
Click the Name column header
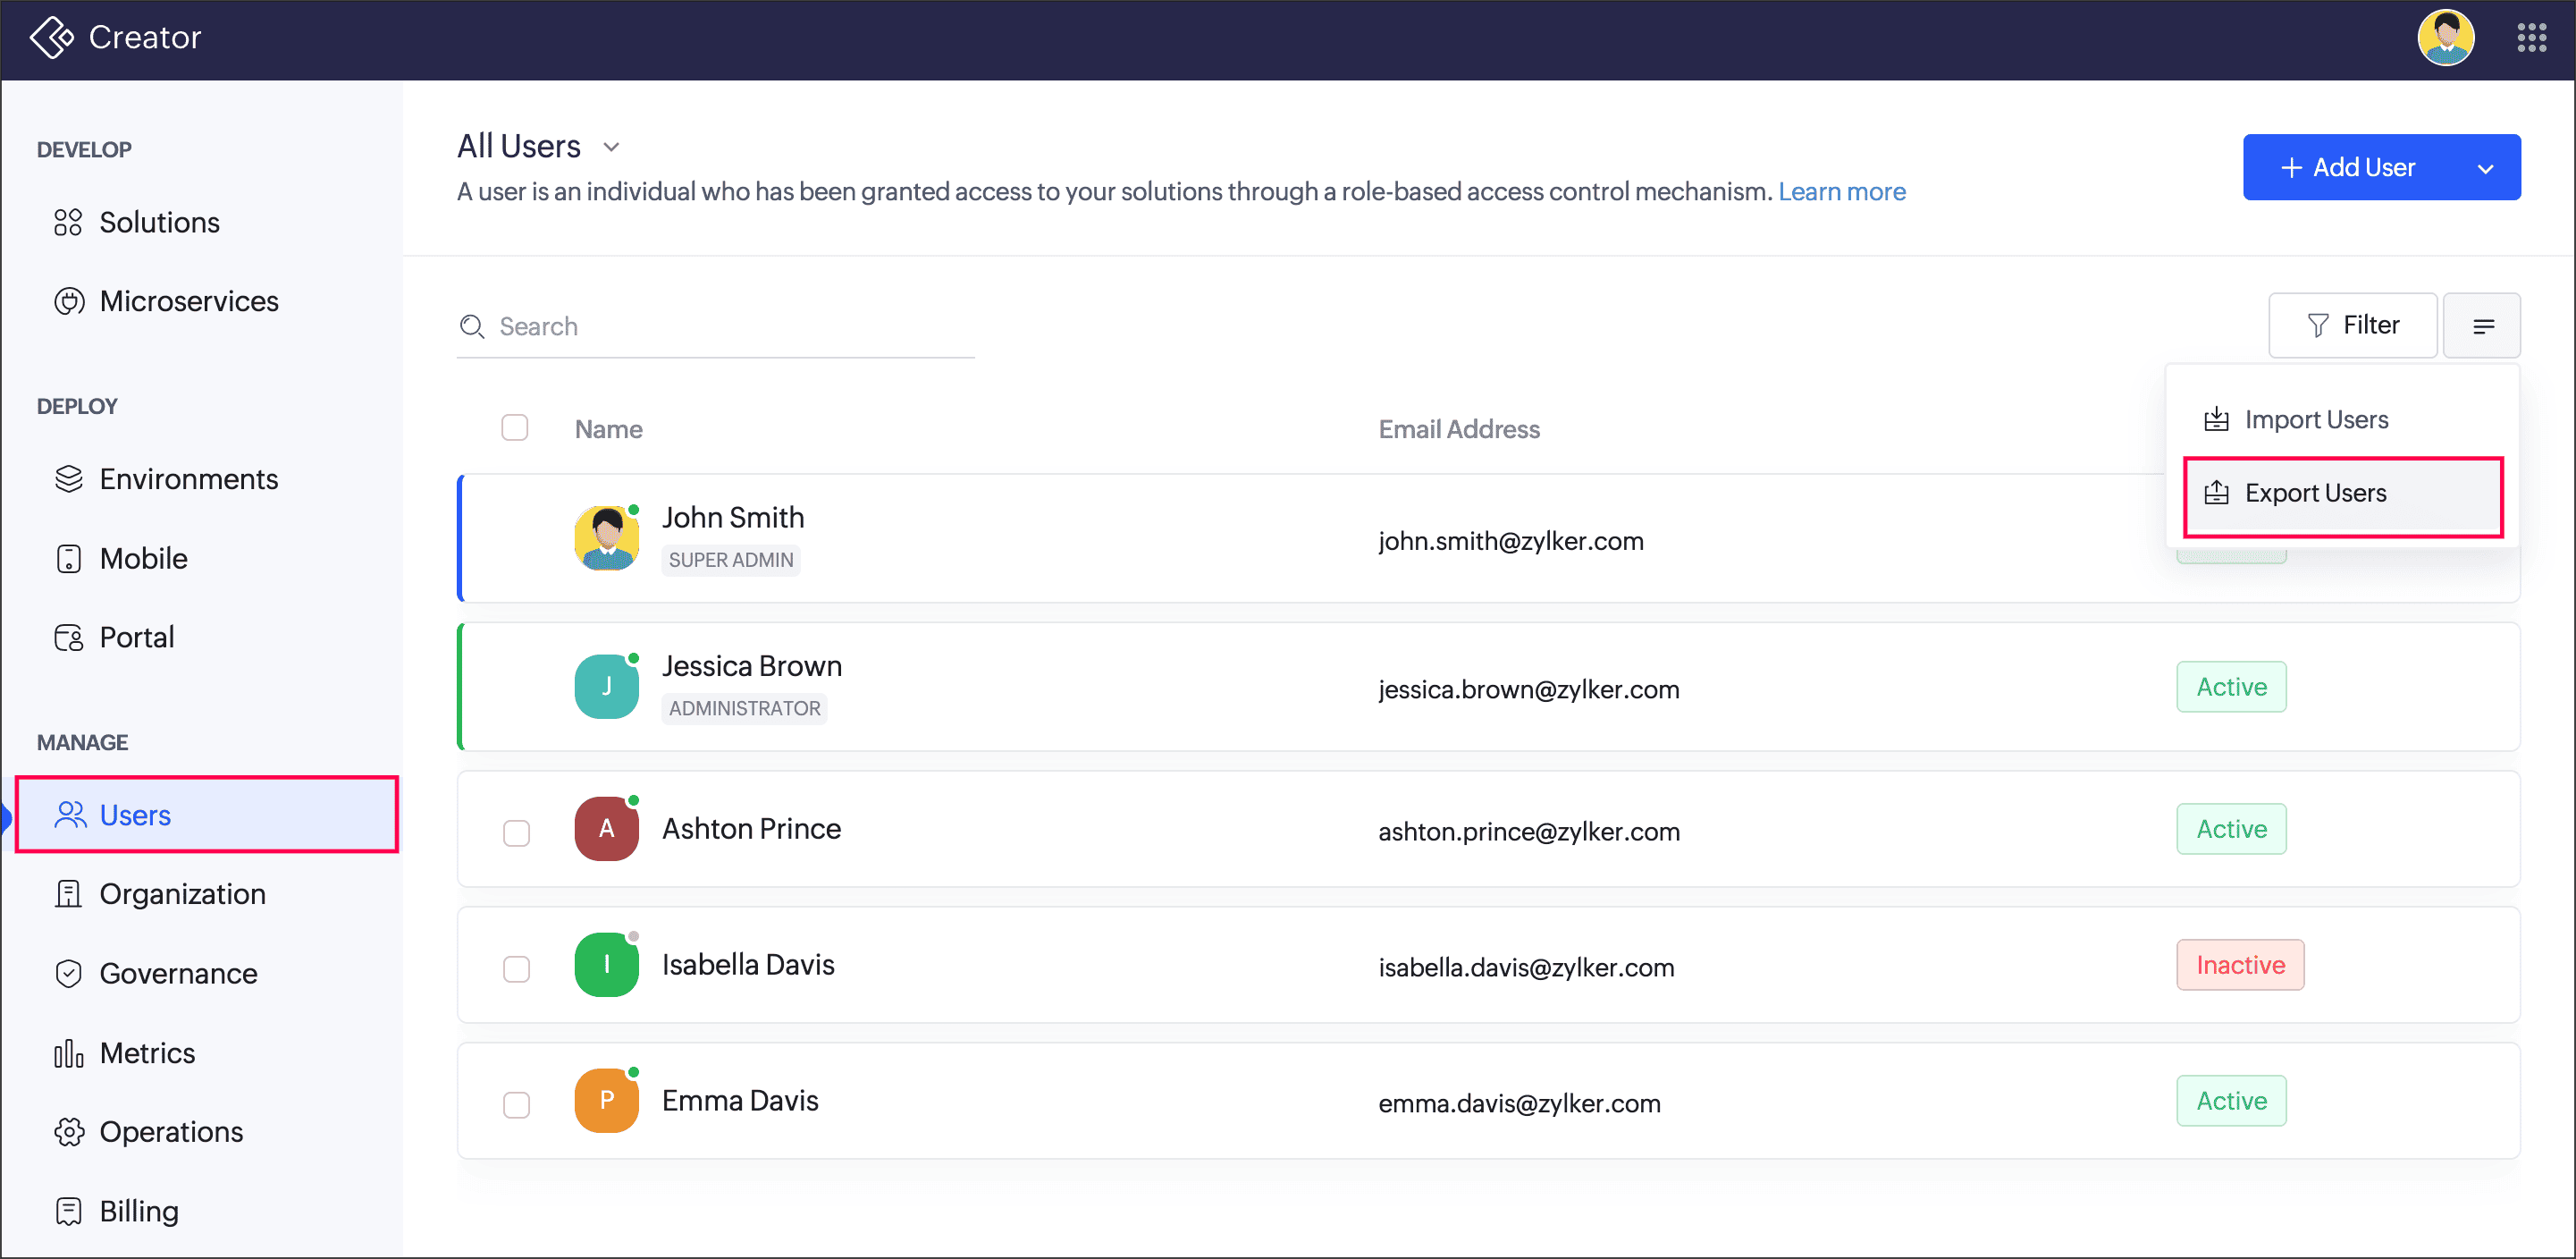click(x=608, y=429)
